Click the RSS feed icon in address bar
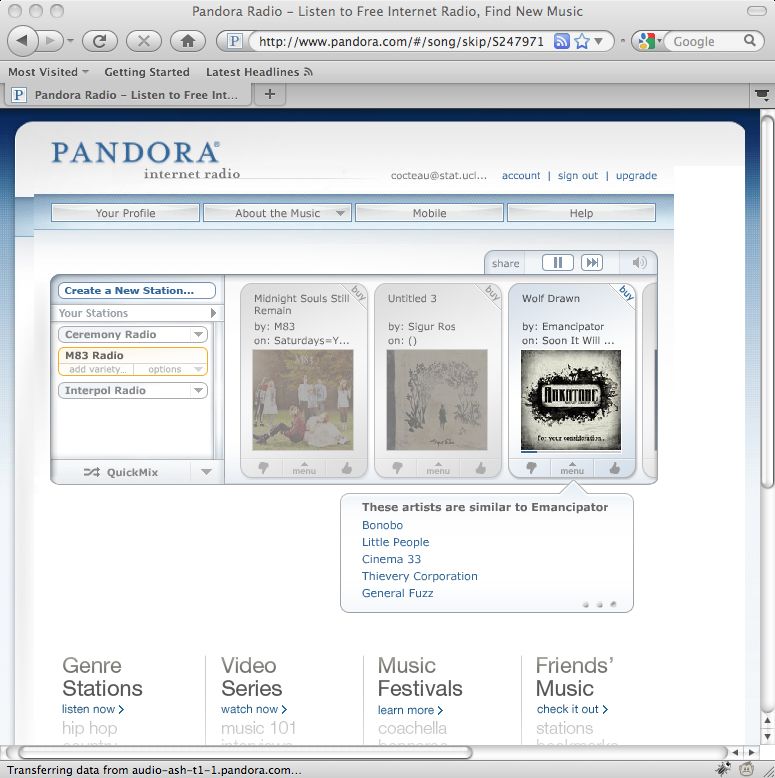The image size is (775, 778). pos(561,41)
